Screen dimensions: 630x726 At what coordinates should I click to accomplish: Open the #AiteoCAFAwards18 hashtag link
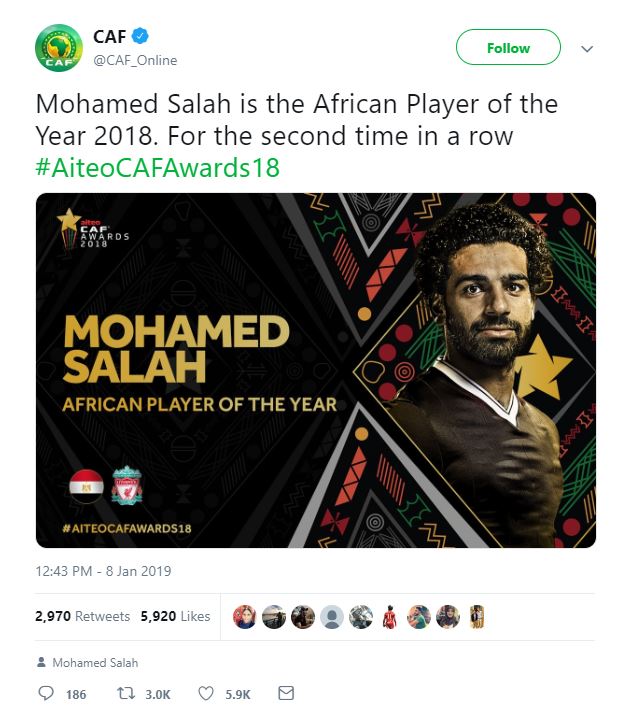coord(157,166)
